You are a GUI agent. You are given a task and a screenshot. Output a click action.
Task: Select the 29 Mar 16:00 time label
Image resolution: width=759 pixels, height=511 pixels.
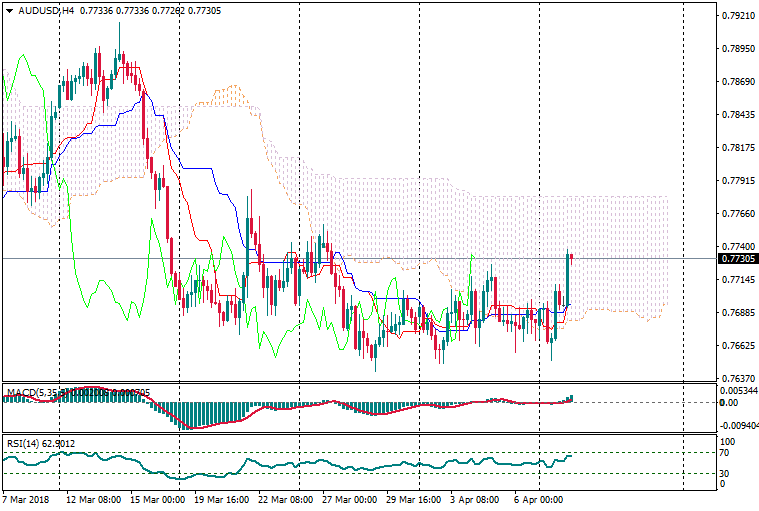(x=412, y=499)
